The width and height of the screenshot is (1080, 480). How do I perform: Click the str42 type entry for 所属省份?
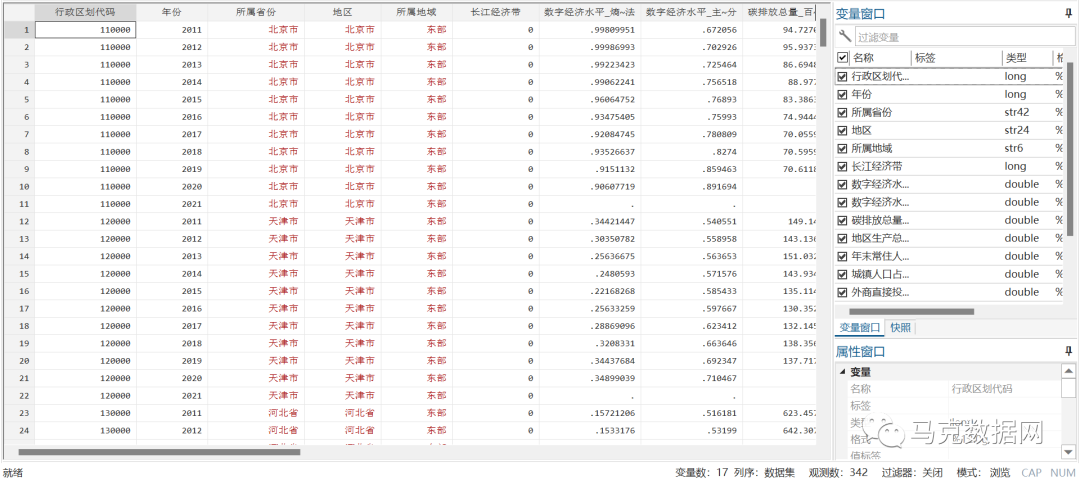click(x=1016, y=112)
